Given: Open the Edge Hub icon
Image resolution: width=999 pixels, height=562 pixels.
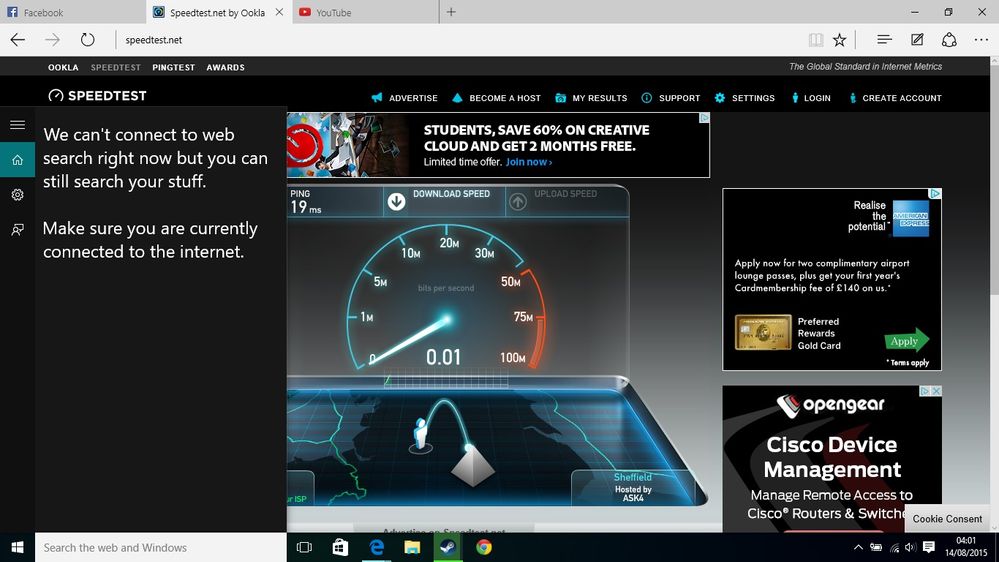Looking at the screenshot, I should pos(884,40).
